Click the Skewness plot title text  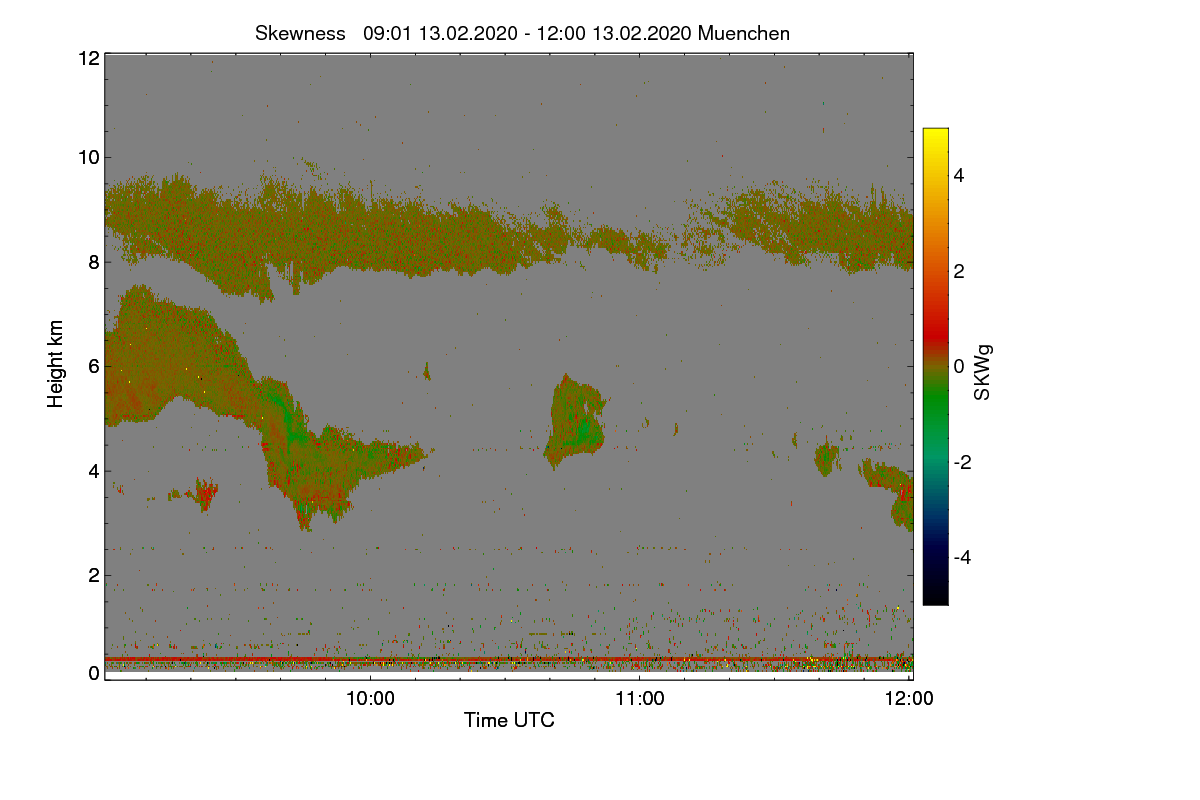(x=523, y=33)
